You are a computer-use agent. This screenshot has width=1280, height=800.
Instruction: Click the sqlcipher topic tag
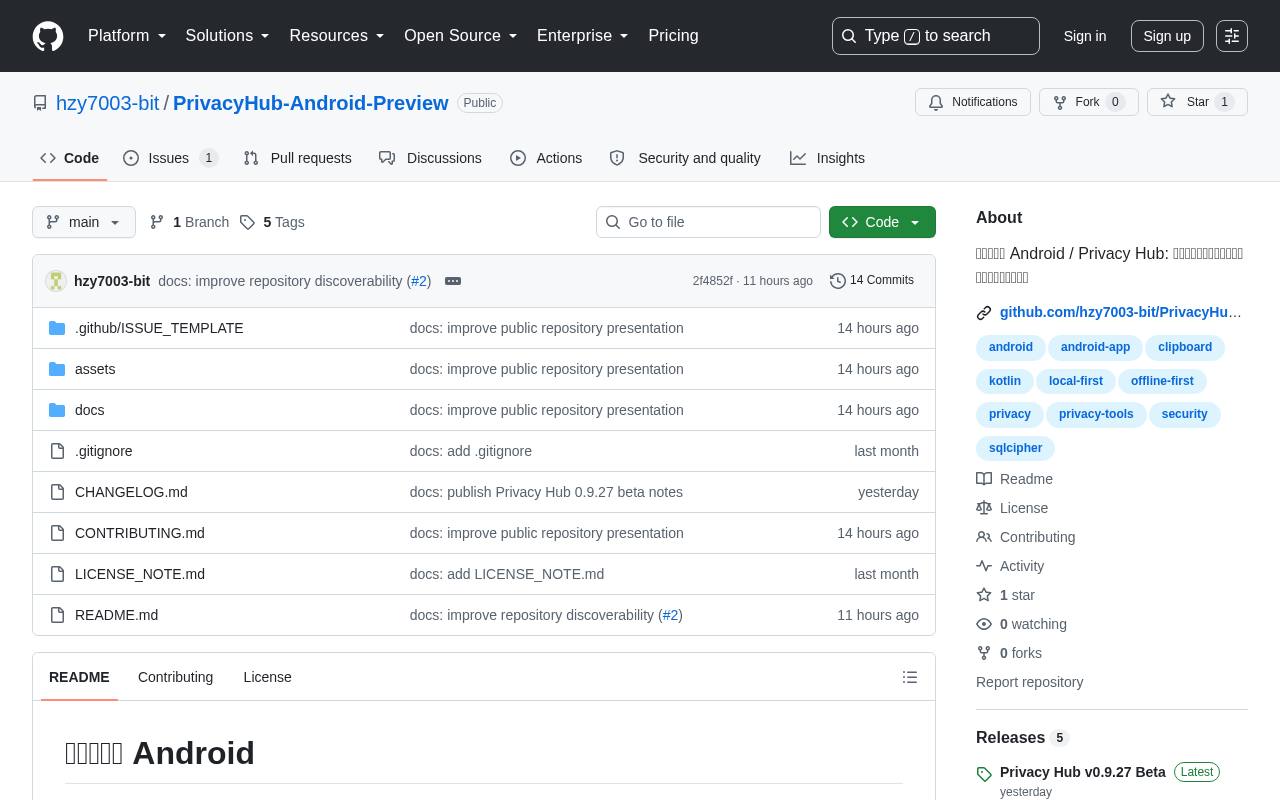1015,448
